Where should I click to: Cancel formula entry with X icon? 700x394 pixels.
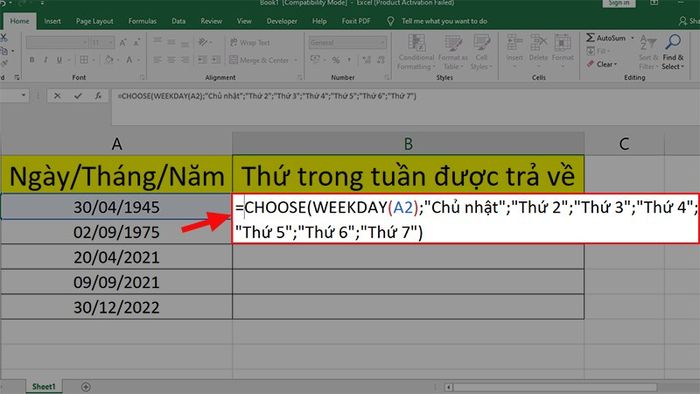point(57,95)
